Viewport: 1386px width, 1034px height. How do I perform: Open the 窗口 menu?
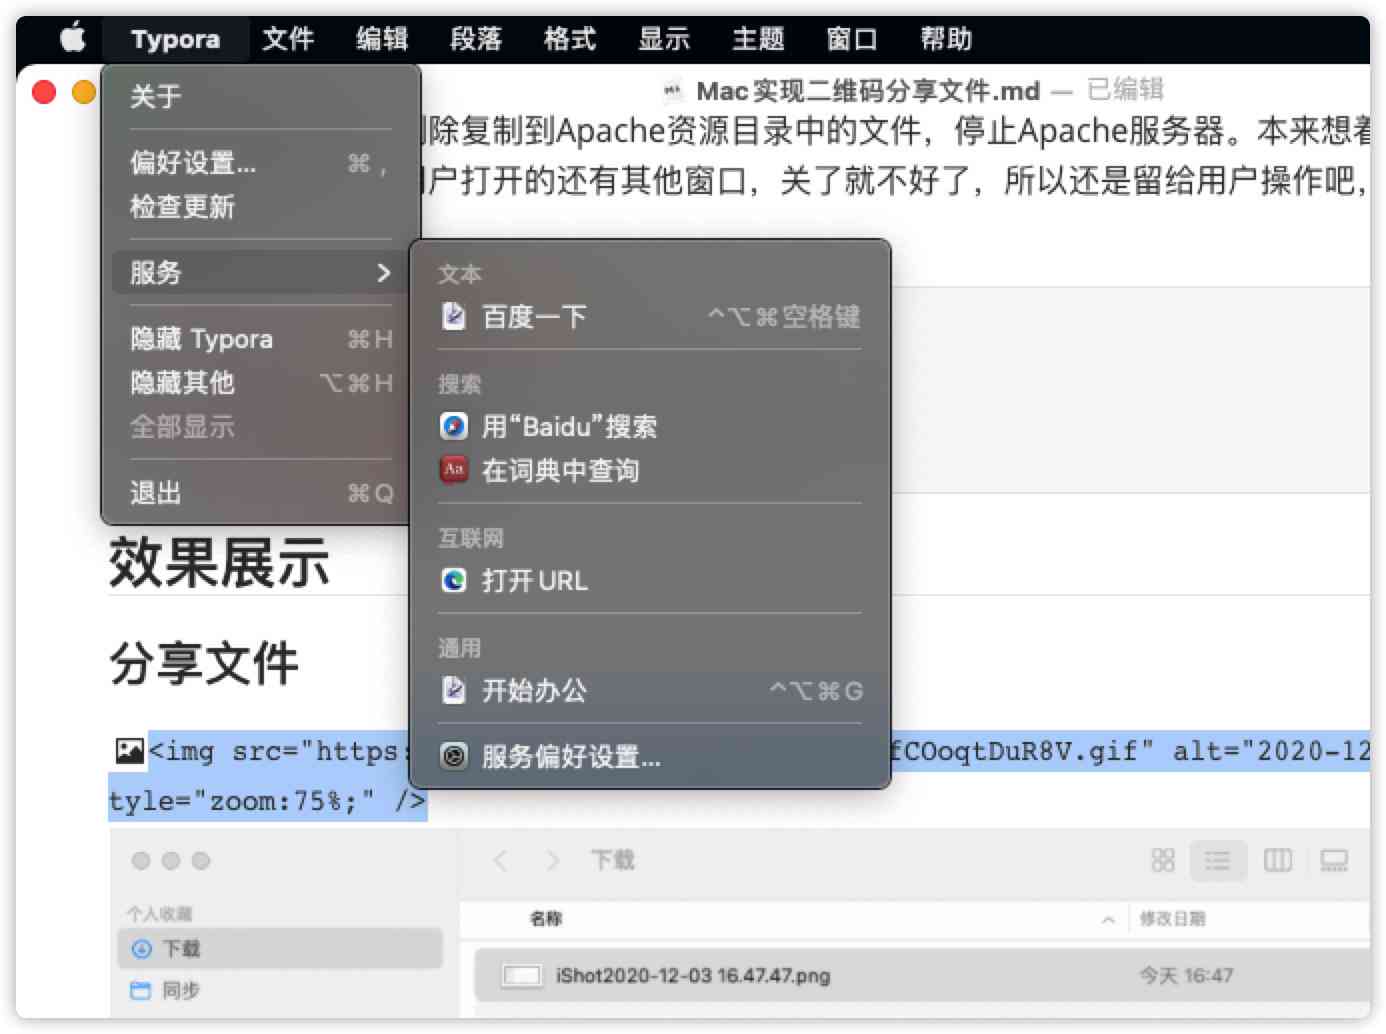coord(852,39)
